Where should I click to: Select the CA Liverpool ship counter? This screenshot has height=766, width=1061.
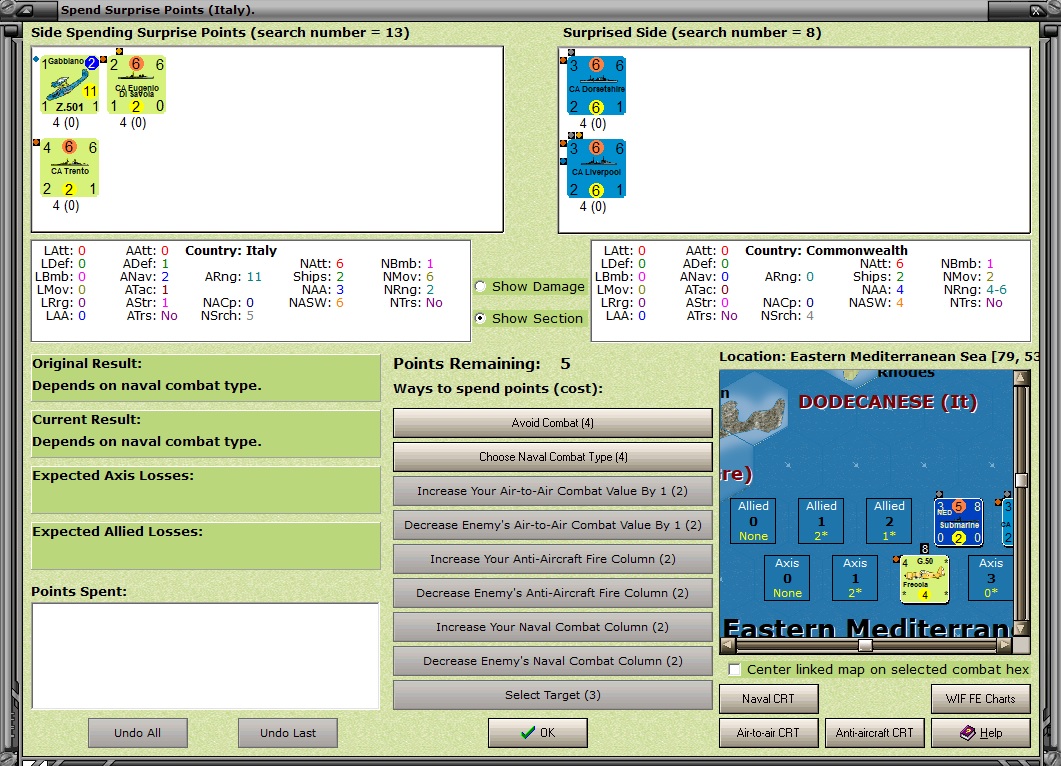pos(596,169)
